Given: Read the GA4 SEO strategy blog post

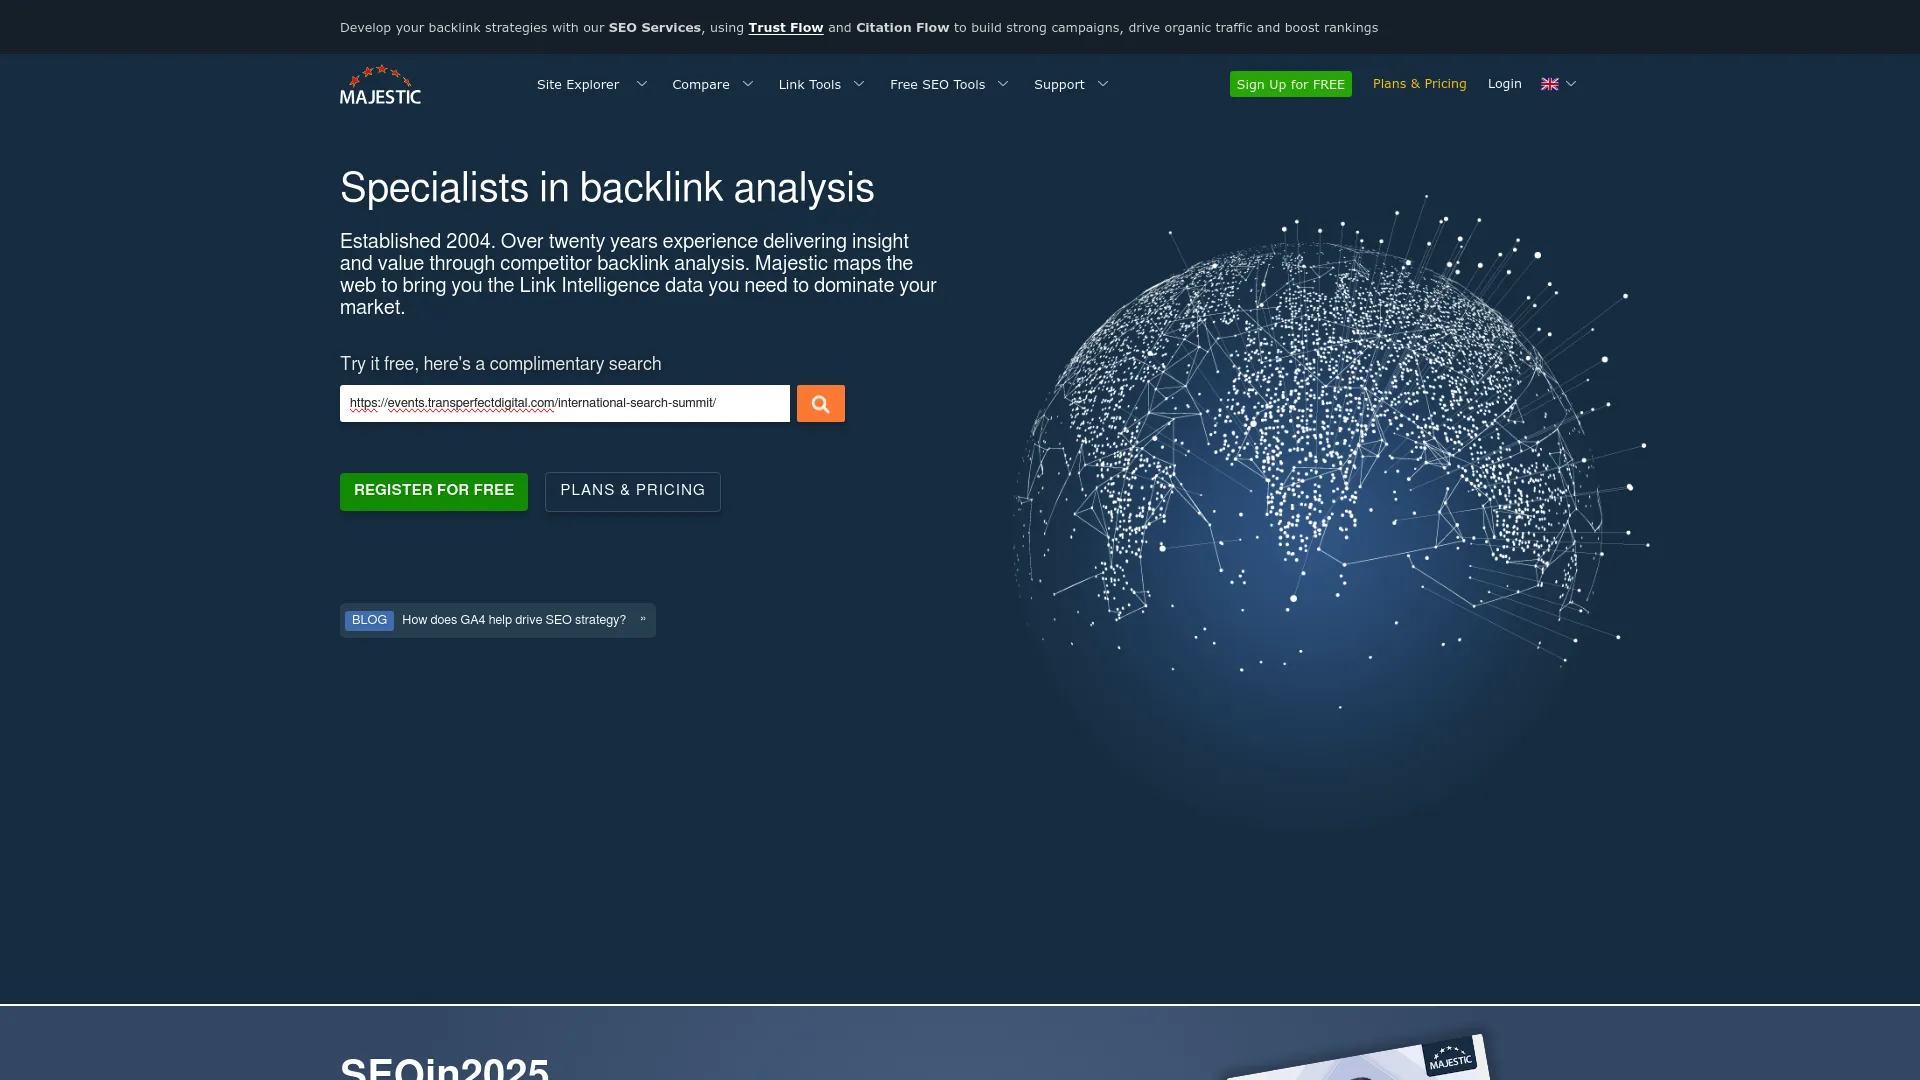Looking at the screenshot, I should click(x=513, y=620).
